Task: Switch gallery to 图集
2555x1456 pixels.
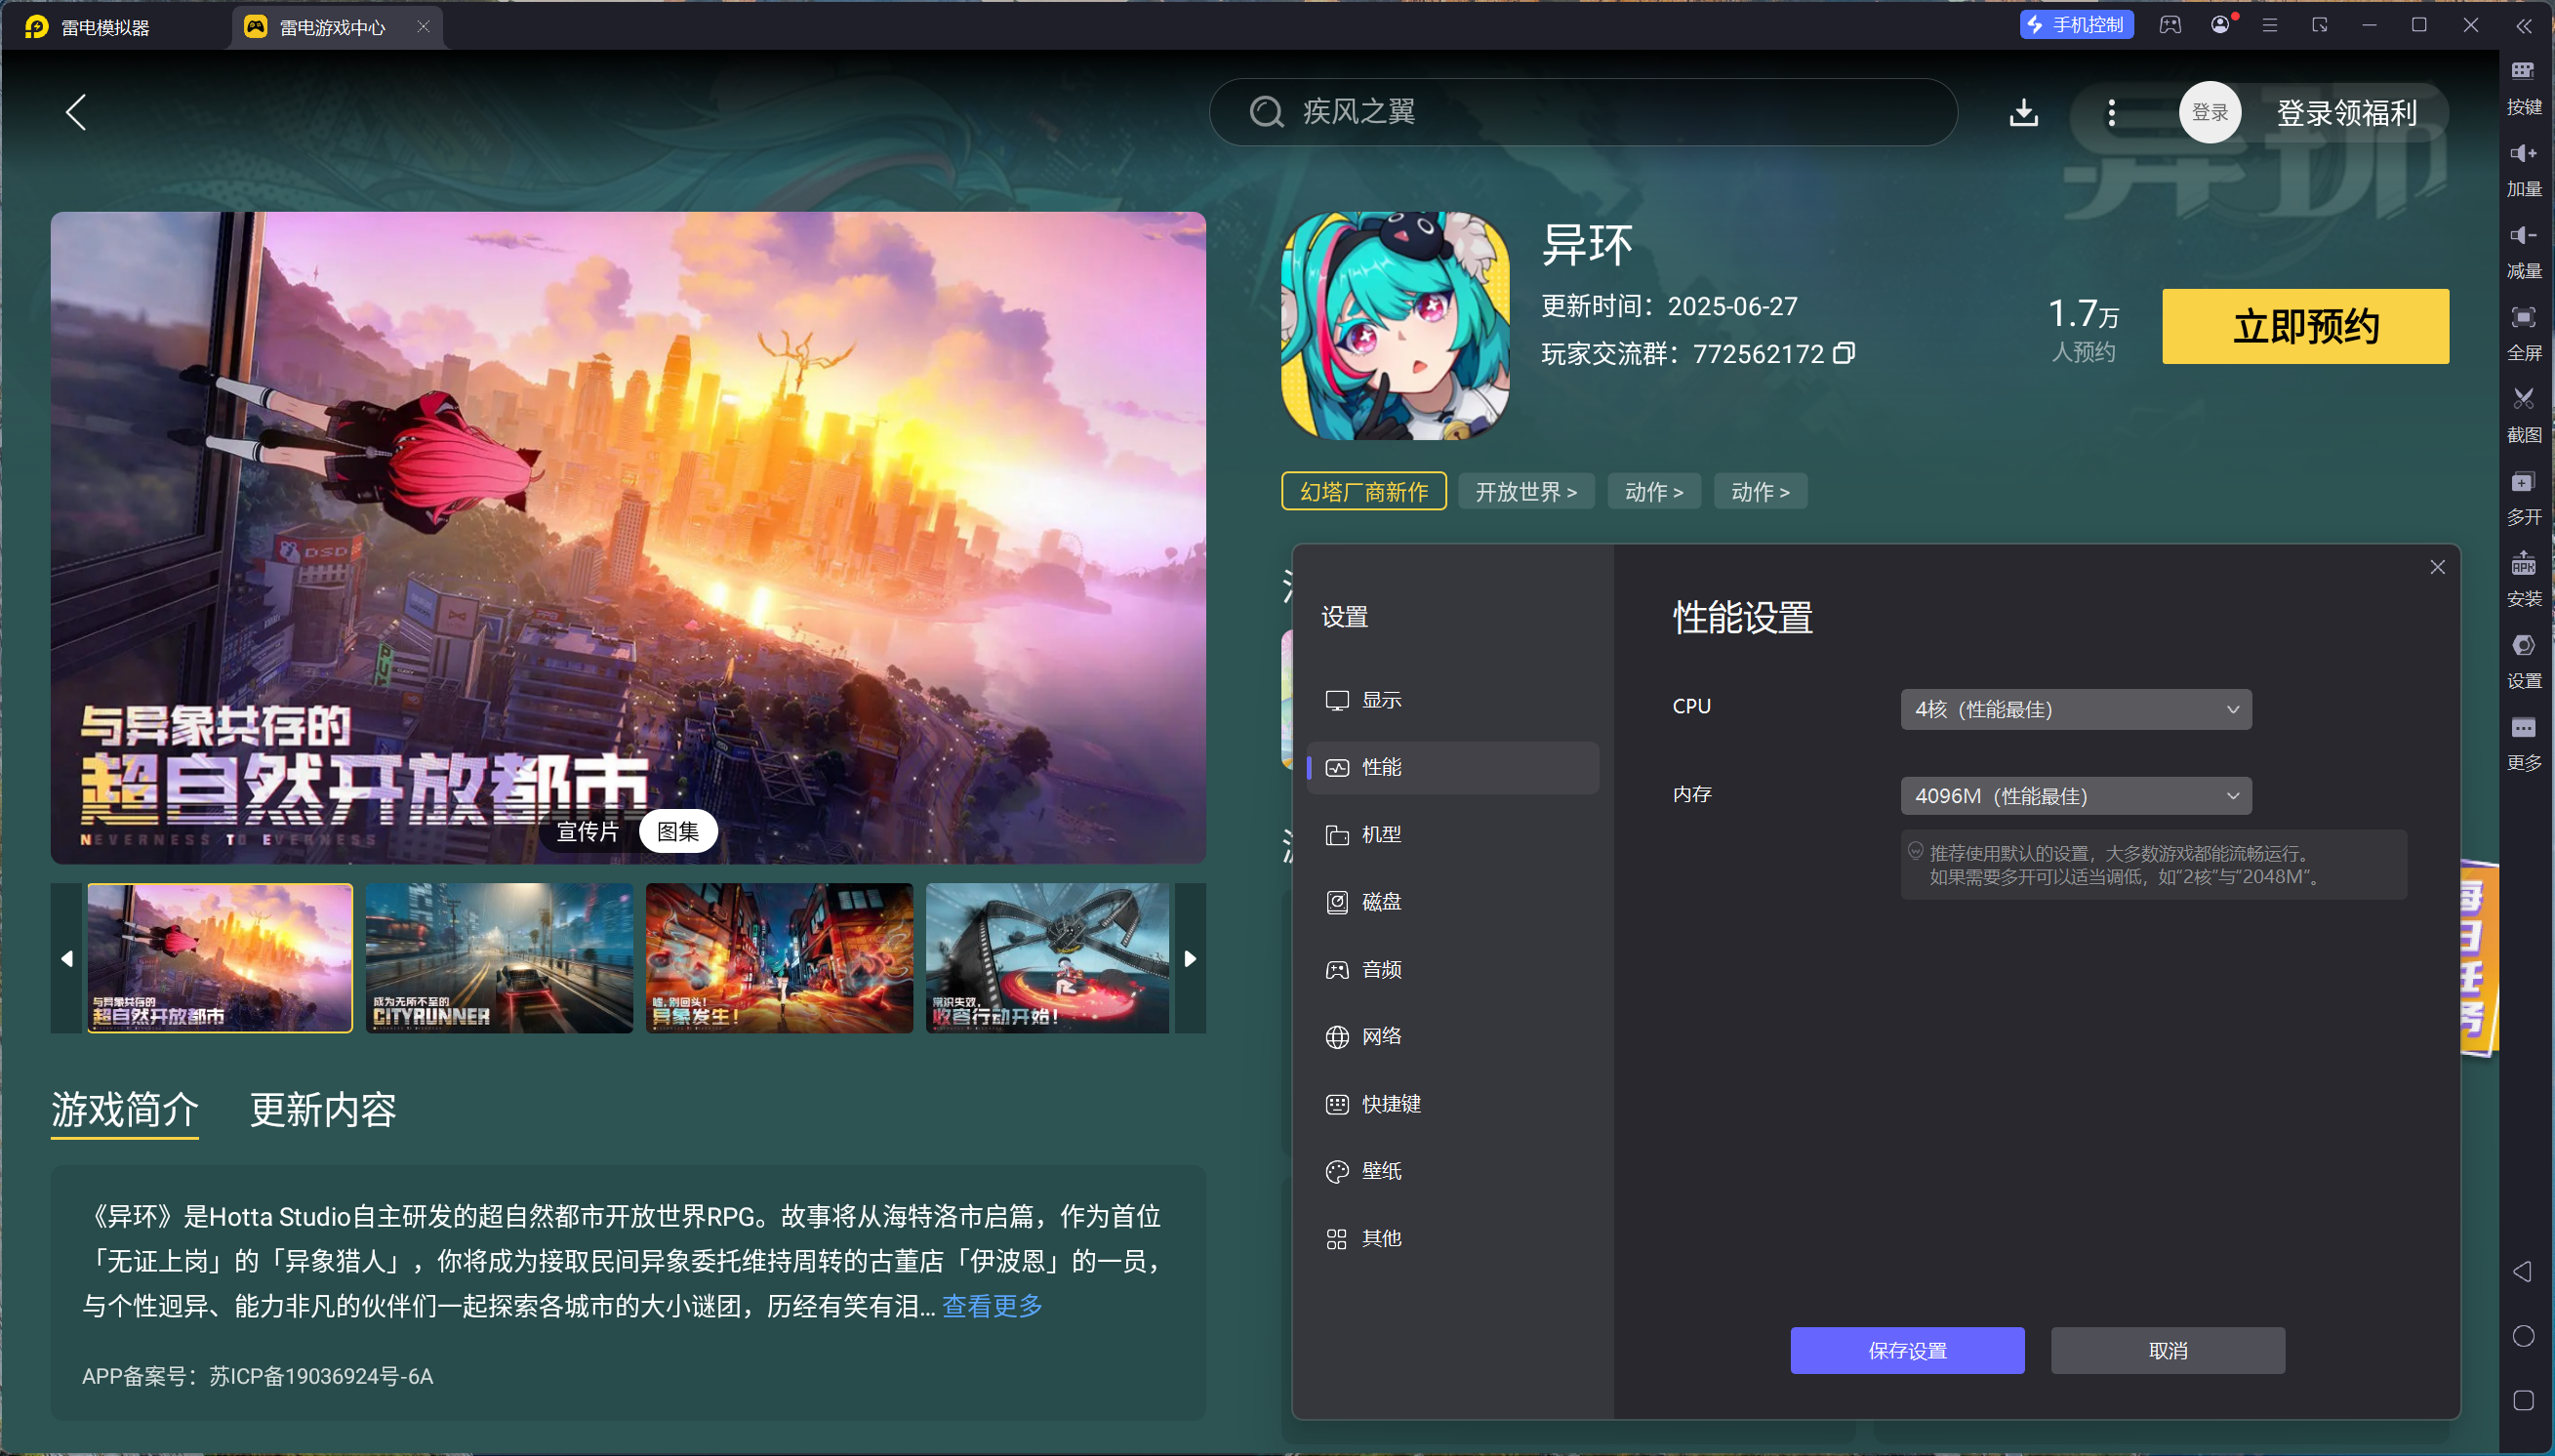Action: 678,831
